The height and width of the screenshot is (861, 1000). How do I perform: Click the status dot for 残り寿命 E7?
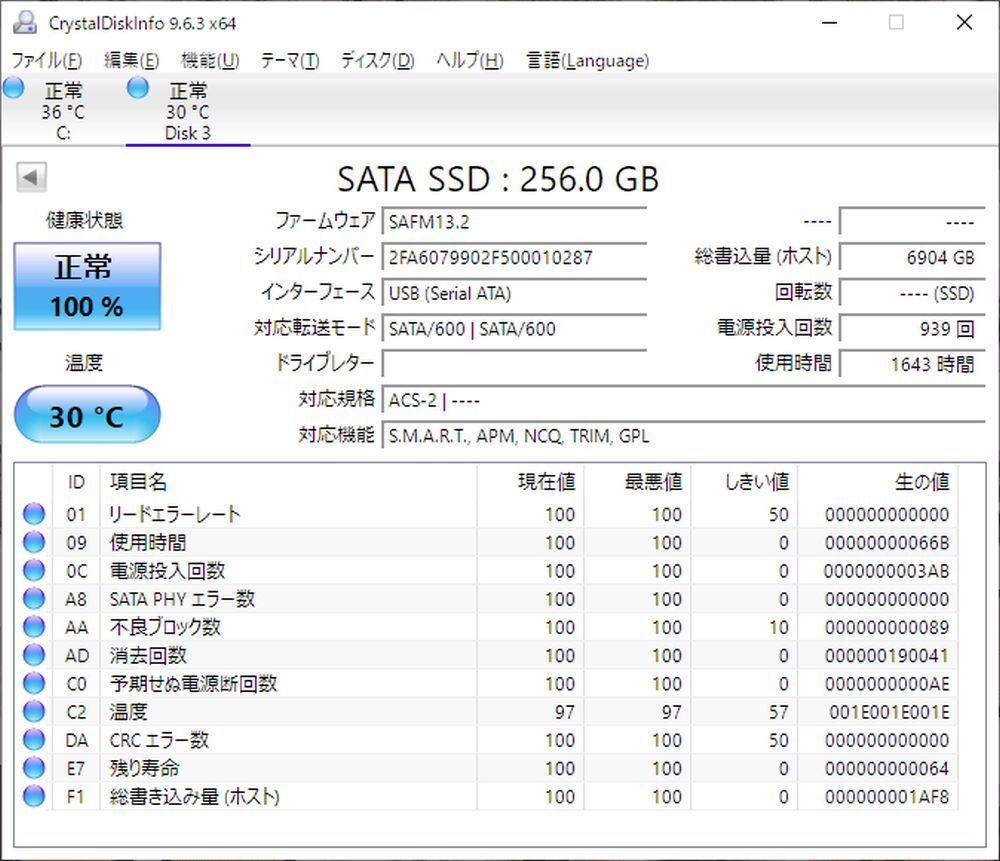pyautogui.click(x=31, y=769)
